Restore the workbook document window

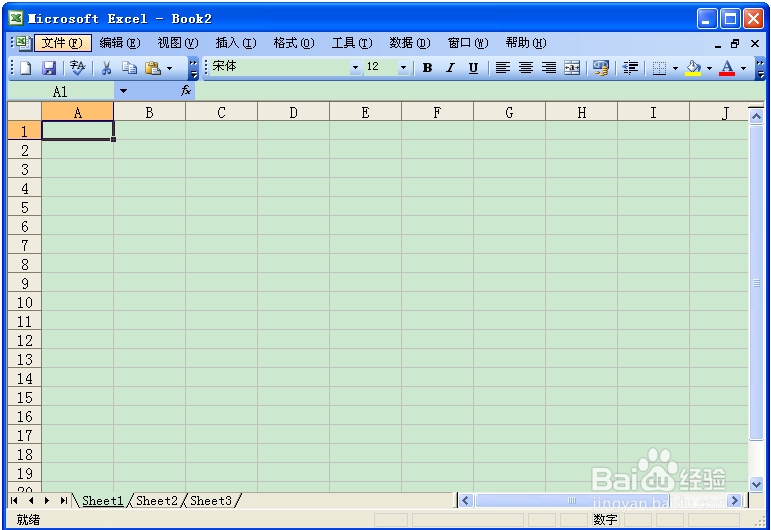[x=736, y=44]
